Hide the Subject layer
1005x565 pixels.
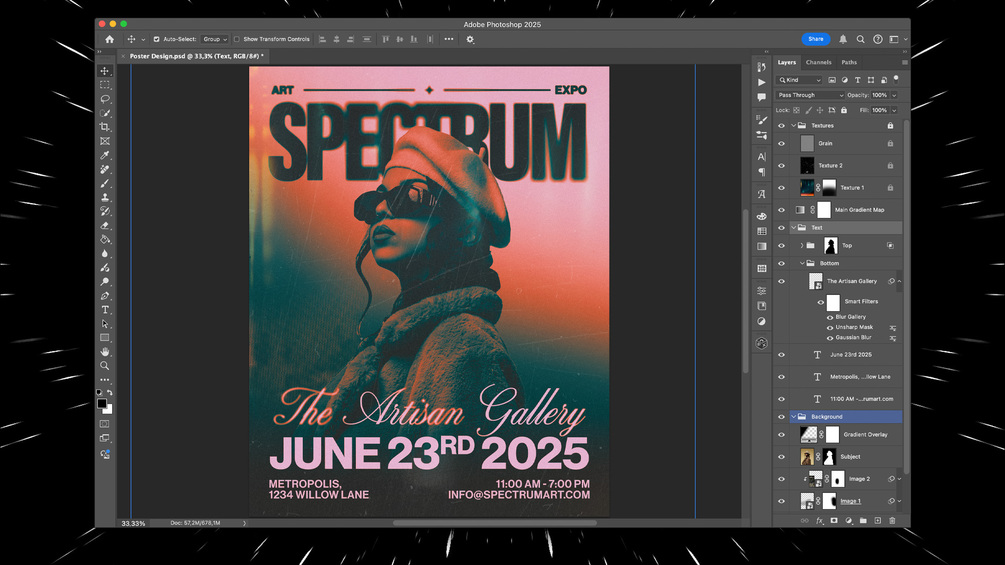coord(781,457)
